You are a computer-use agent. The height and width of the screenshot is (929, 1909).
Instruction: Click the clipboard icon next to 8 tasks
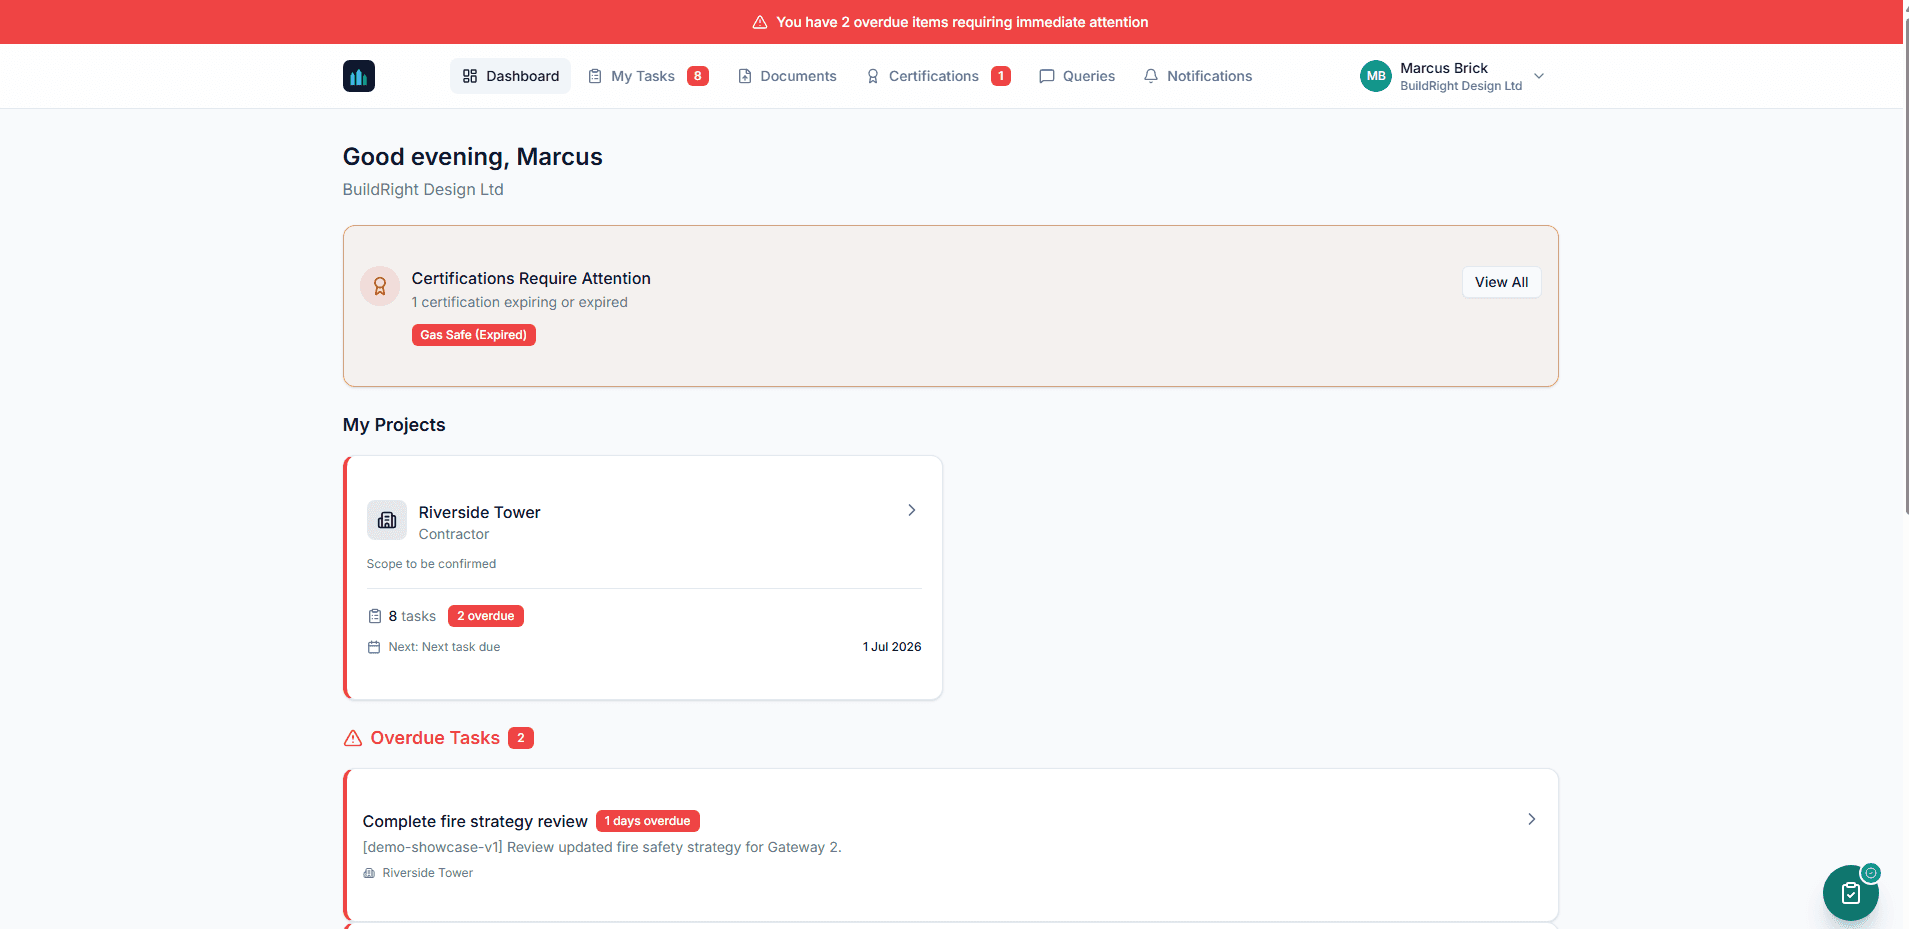coord(375,616)
